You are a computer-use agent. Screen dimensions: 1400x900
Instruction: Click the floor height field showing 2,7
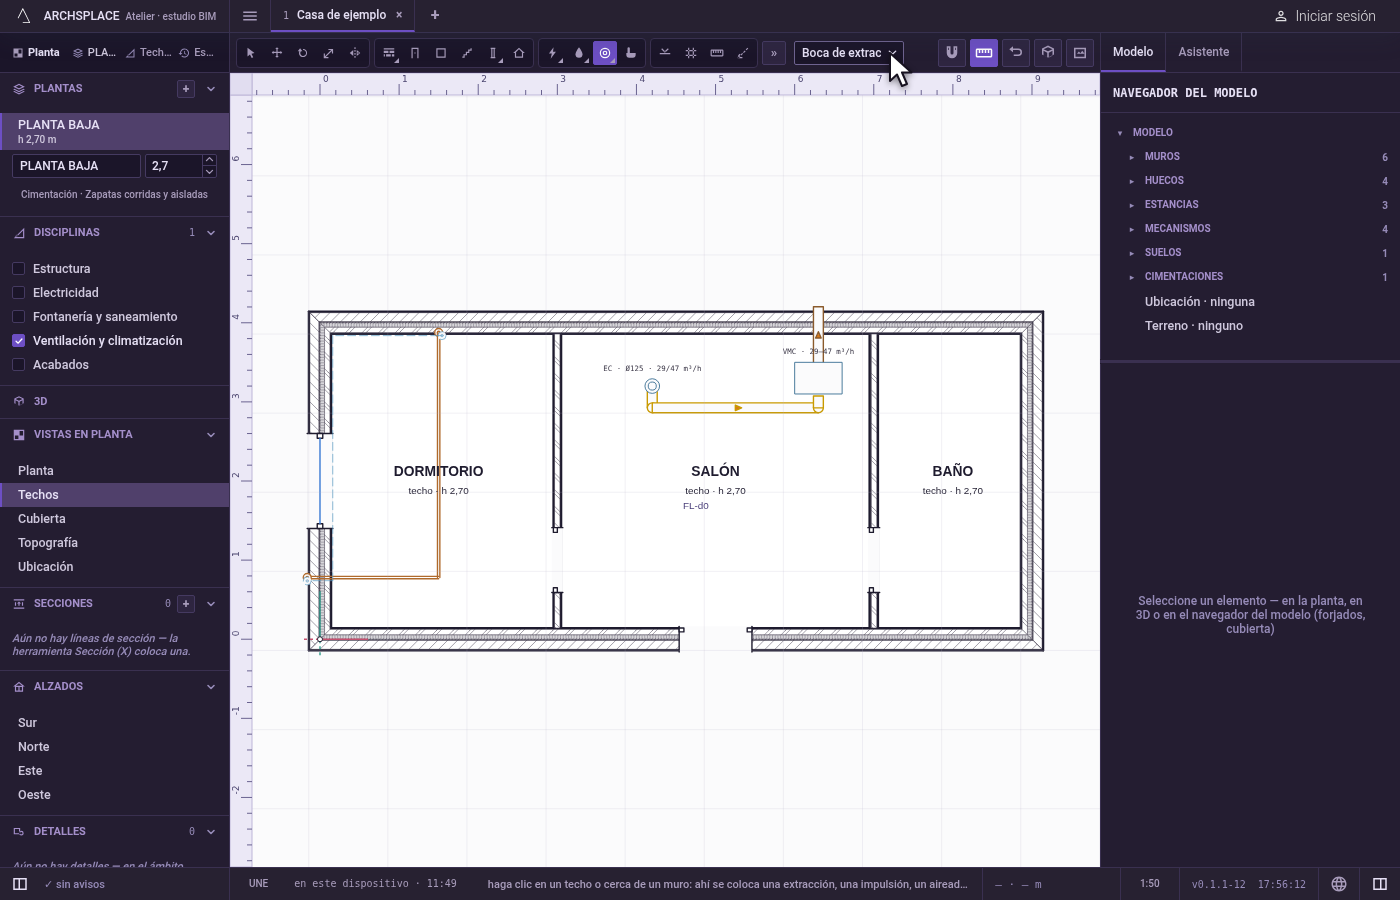pyautogui.click(x=174, y=166)
